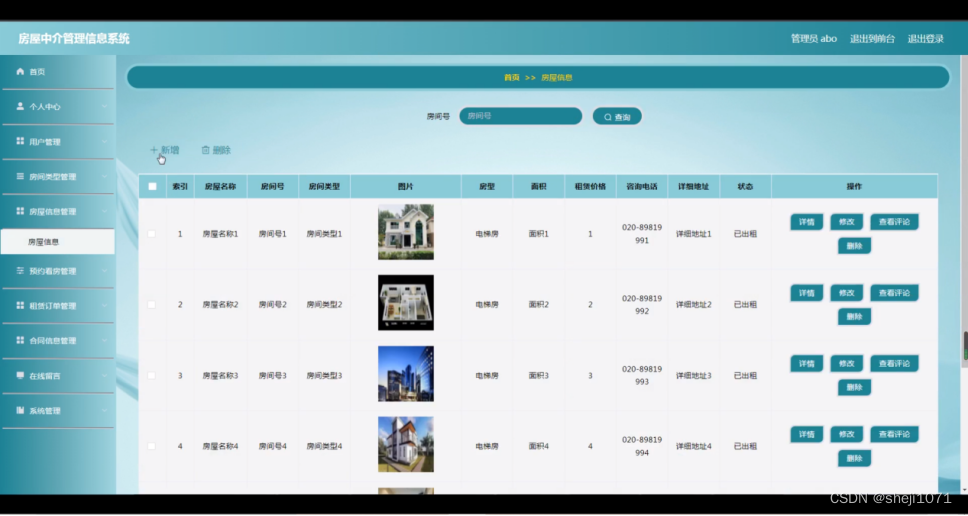968x516 pixels.
Task: Click the magnifier icon in the 查询 button
Action: 607,117
